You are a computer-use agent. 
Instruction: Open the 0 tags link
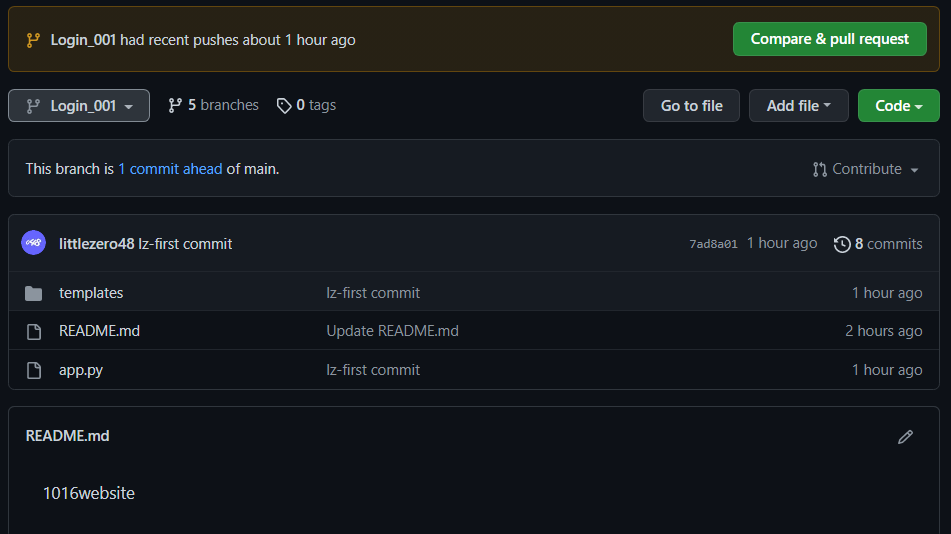[306, 105]
